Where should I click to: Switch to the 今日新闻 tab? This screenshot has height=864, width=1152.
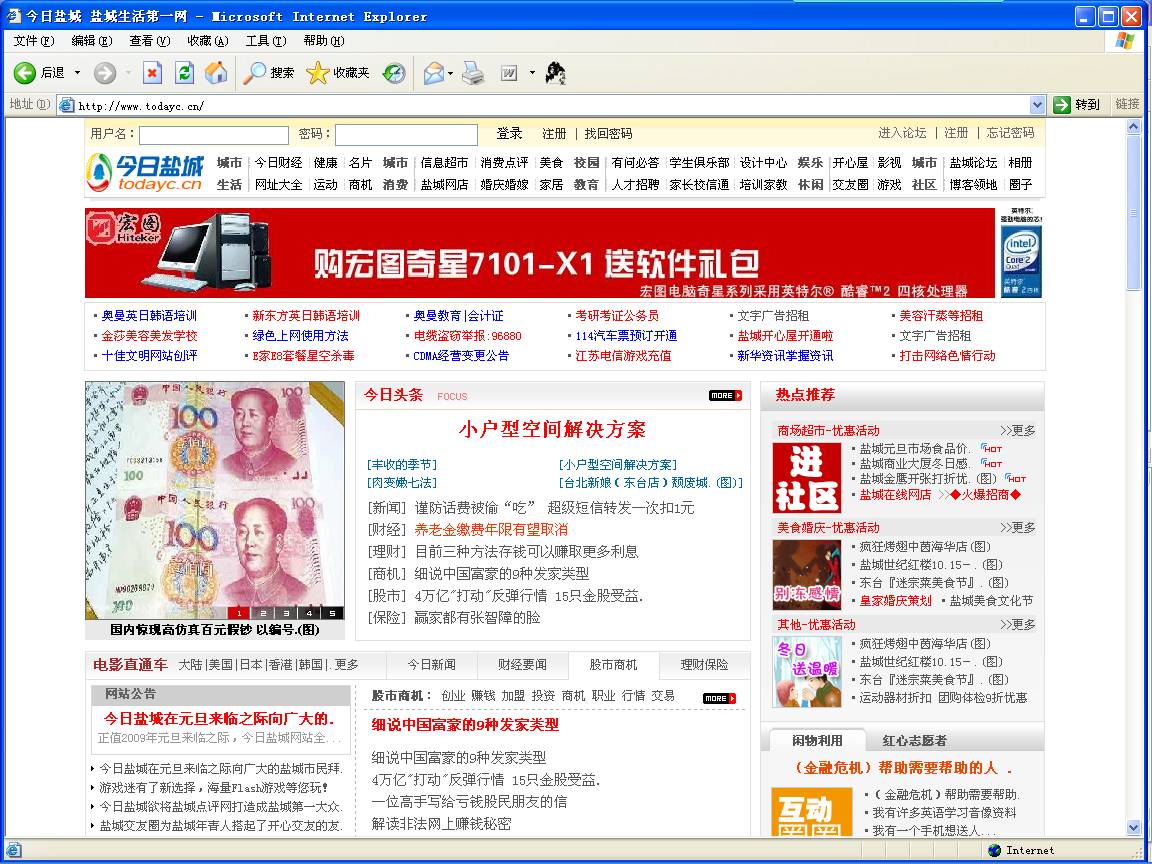(x=432, y=665)
